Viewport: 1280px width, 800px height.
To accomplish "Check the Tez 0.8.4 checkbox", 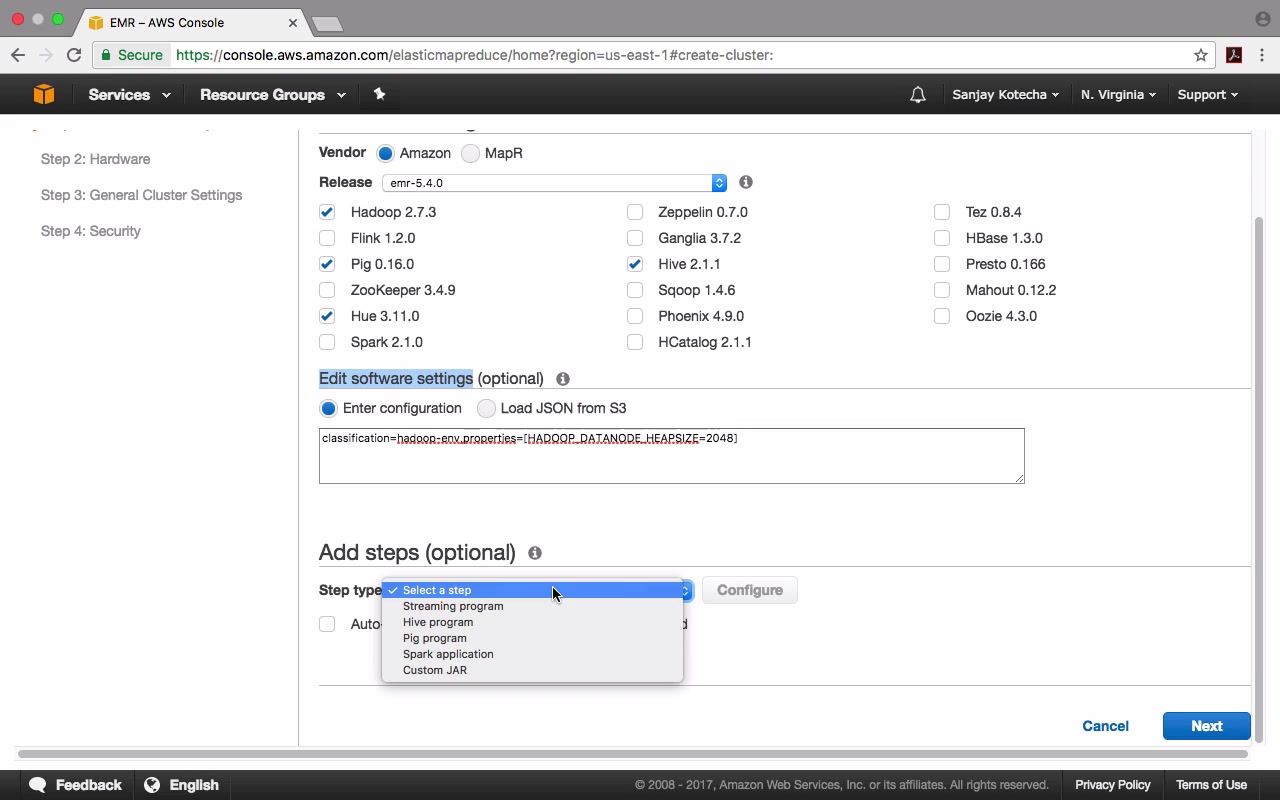I will [942, 212].
